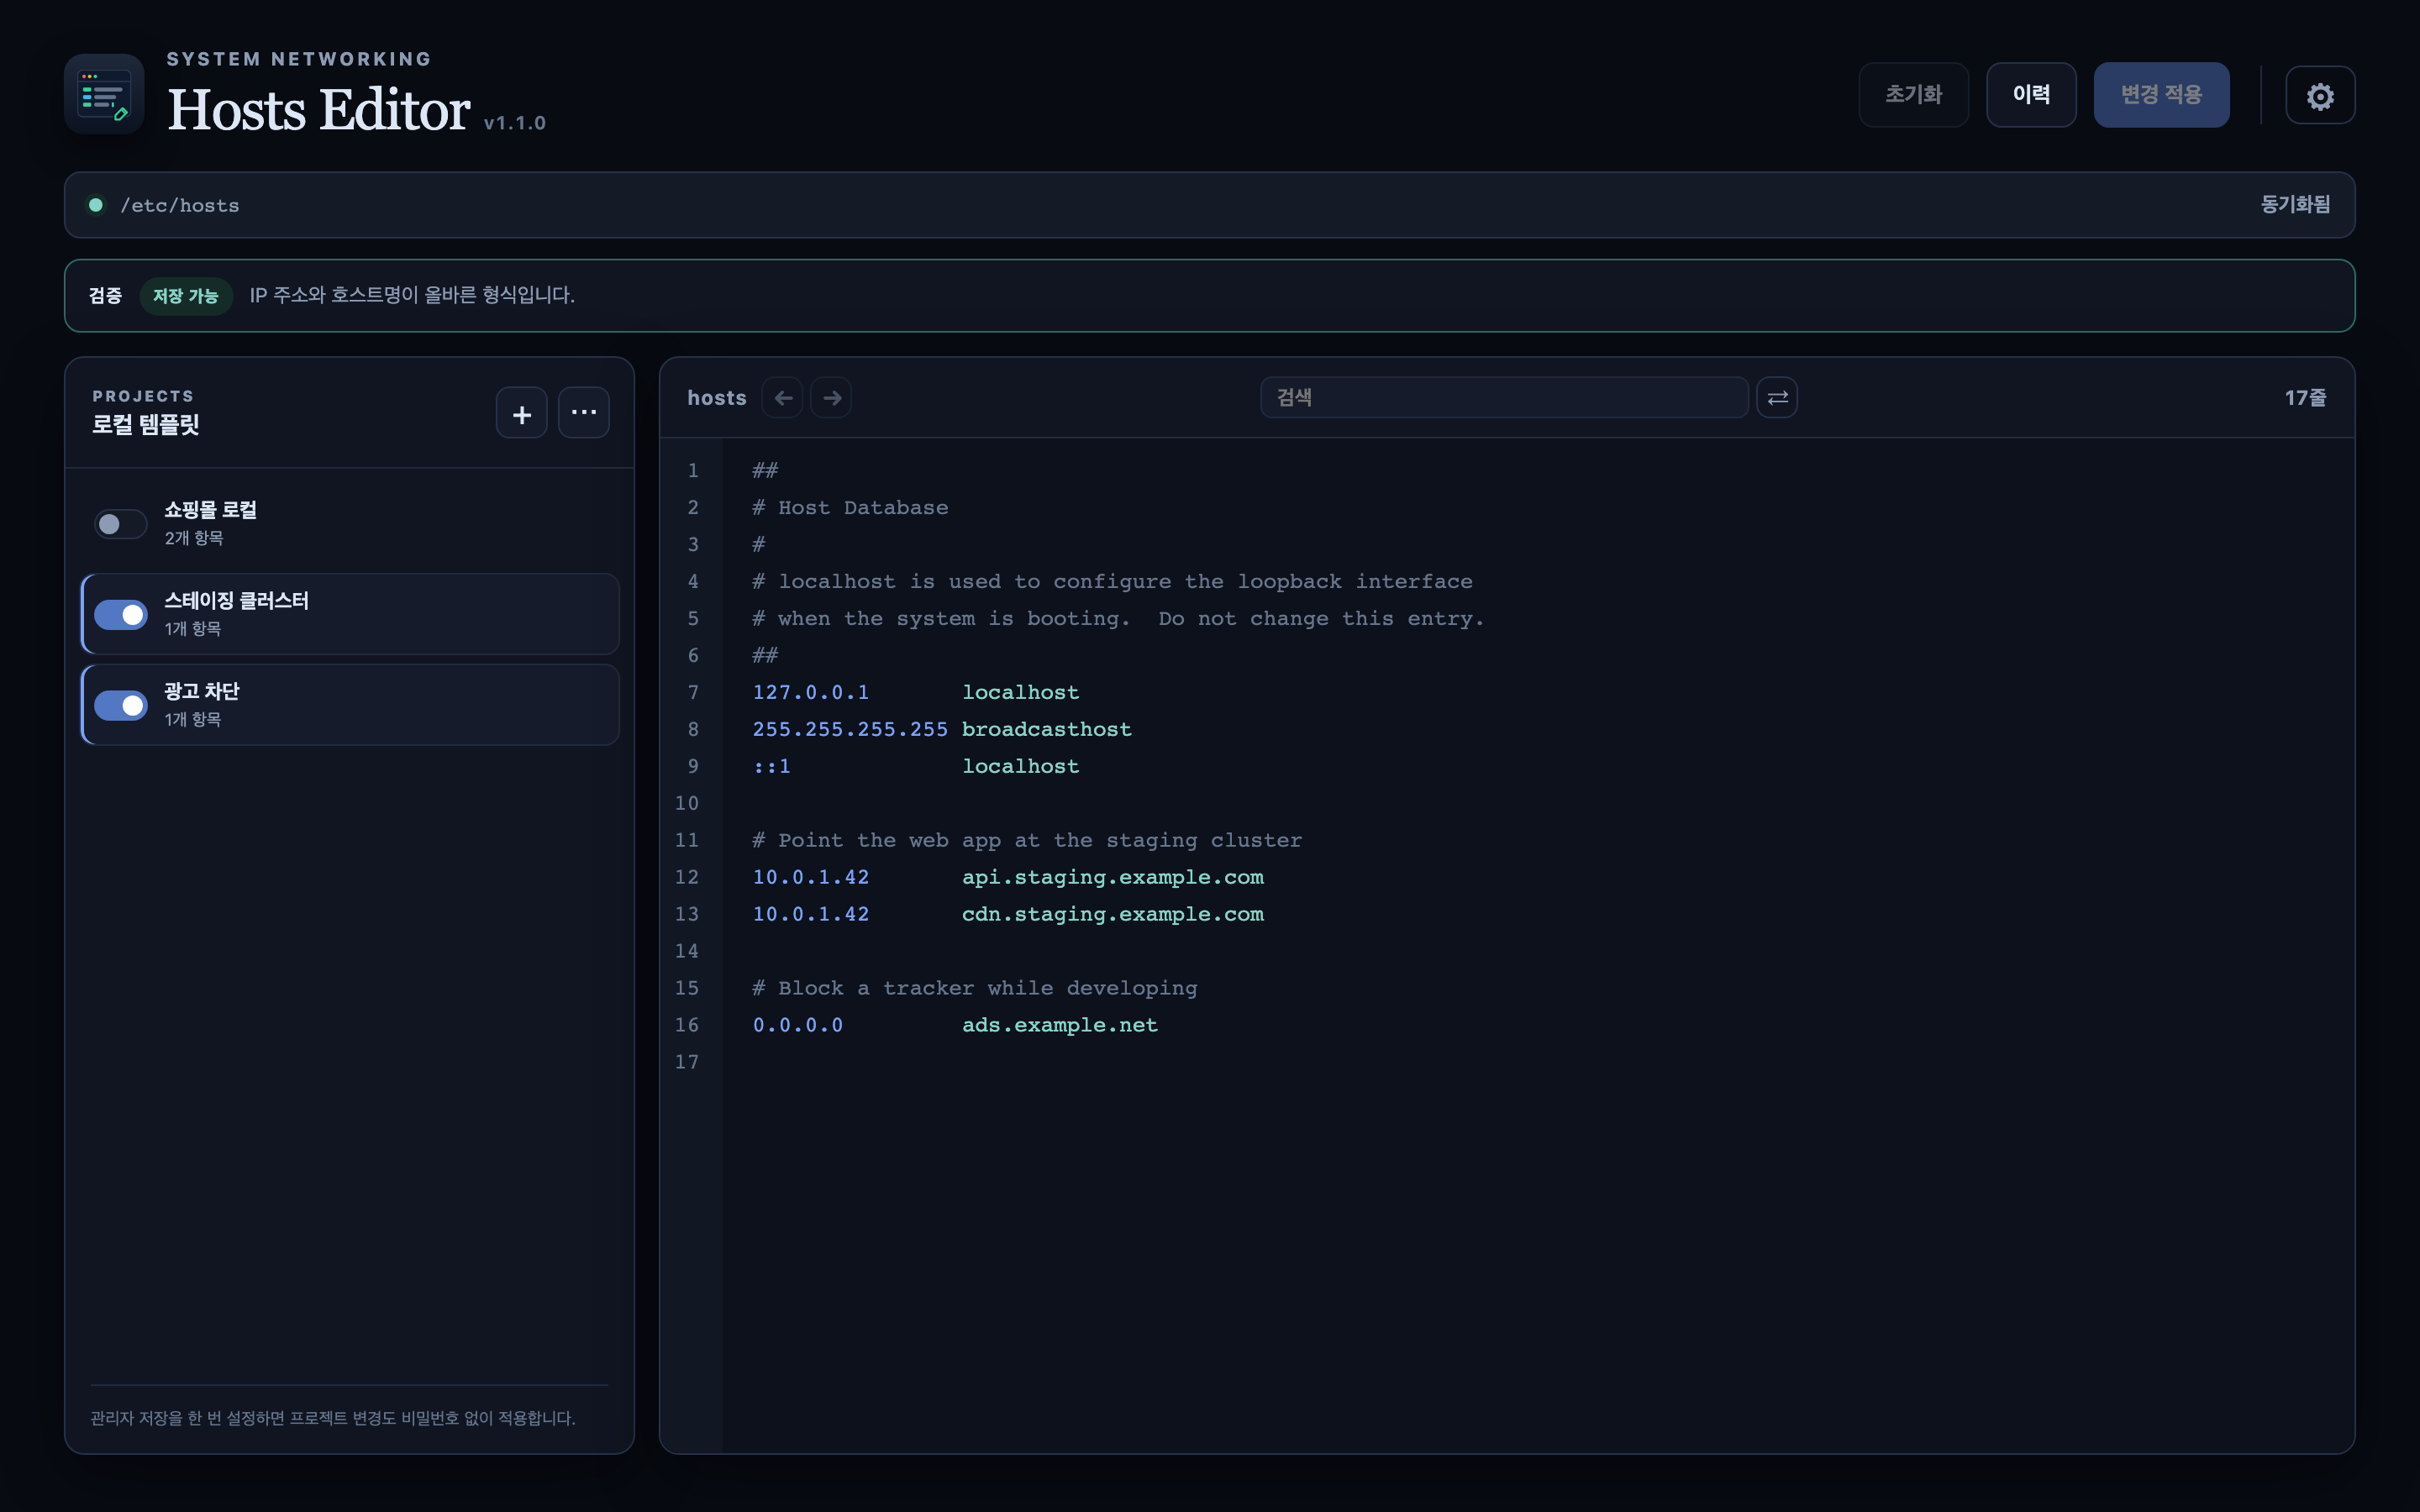Focus the 검색 search field
This screenshot has width=2420, height=1512.
[1504, 398]
